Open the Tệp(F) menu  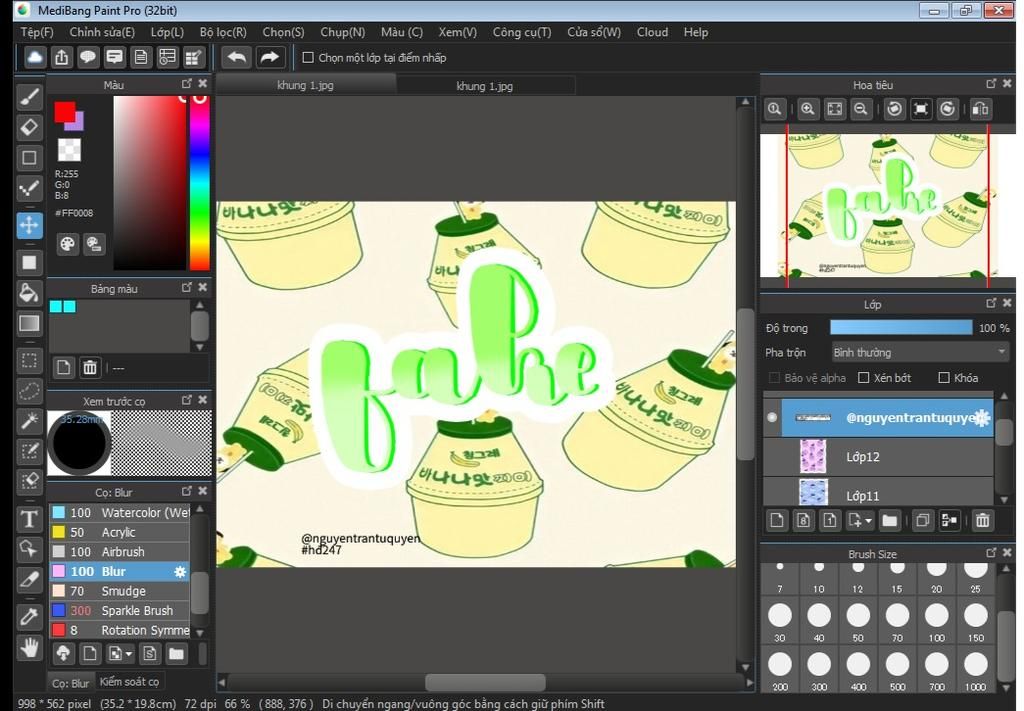(37, 32)
